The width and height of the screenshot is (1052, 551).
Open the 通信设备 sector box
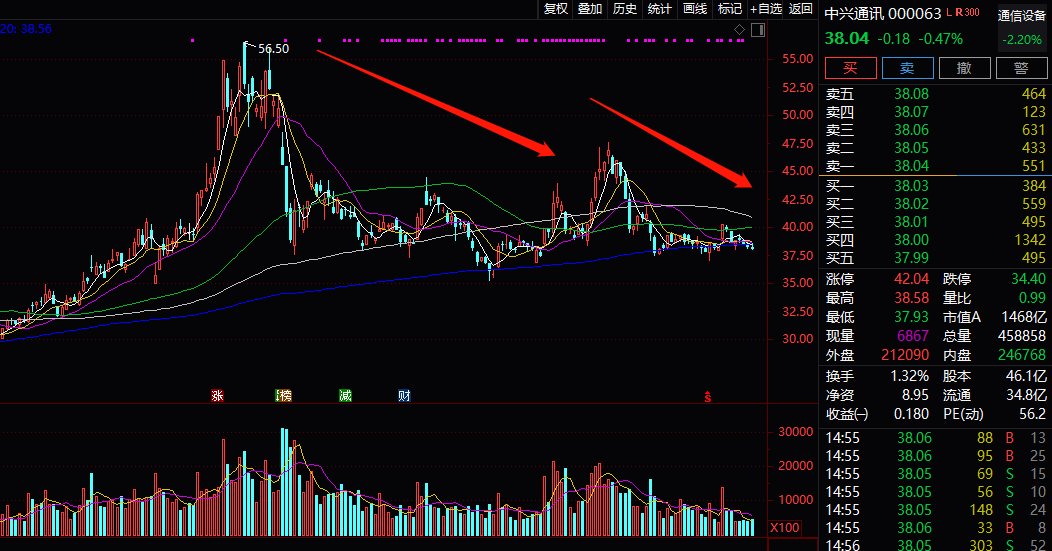click(1022, 27)
